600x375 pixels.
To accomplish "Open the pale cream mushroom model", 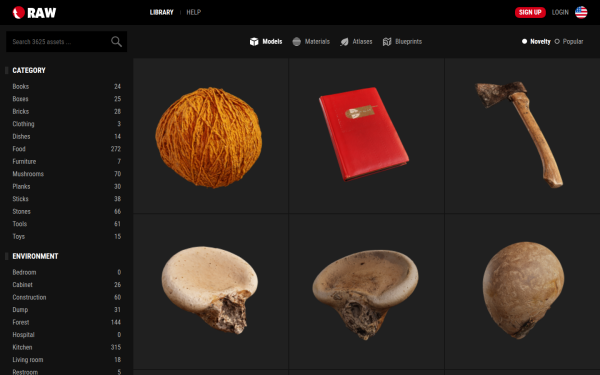I will click(x=210, y=292).
